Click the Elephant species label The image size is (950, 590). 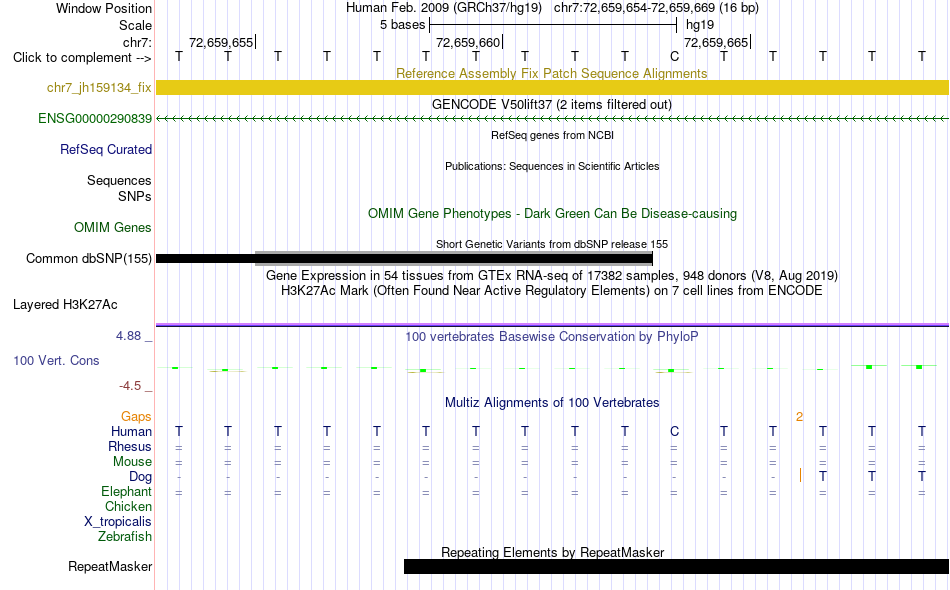coord(127,492)
